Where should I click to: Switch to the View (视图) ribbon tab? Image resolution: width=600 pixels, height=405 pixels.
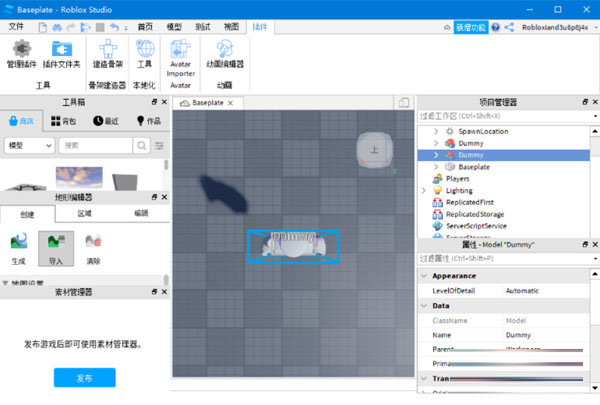coord(232,27)
